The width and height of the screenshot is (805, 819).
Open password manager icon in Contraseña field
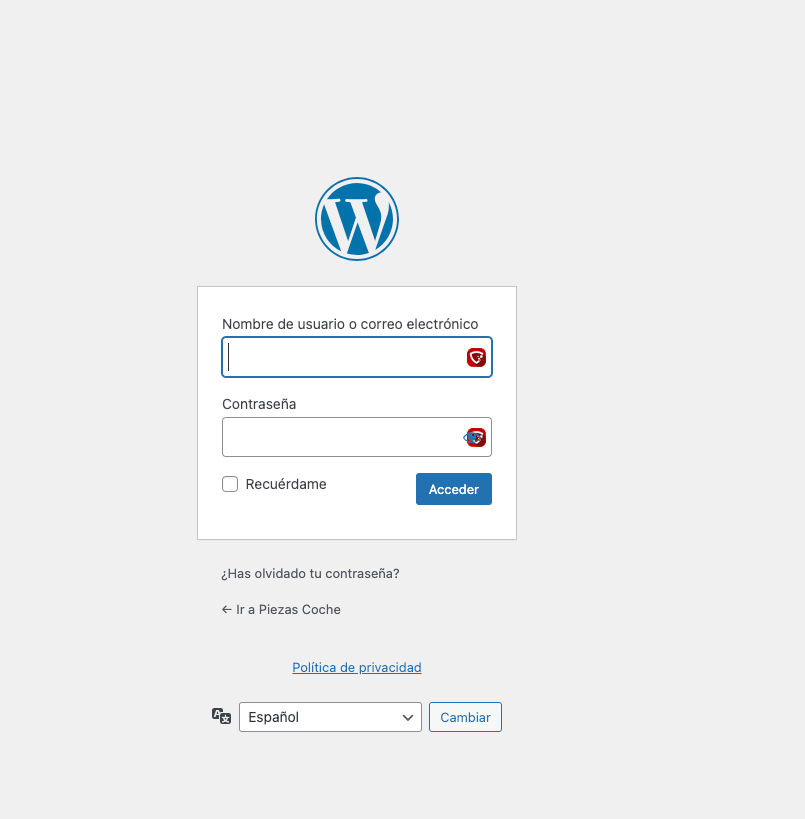tap(478, 437)
